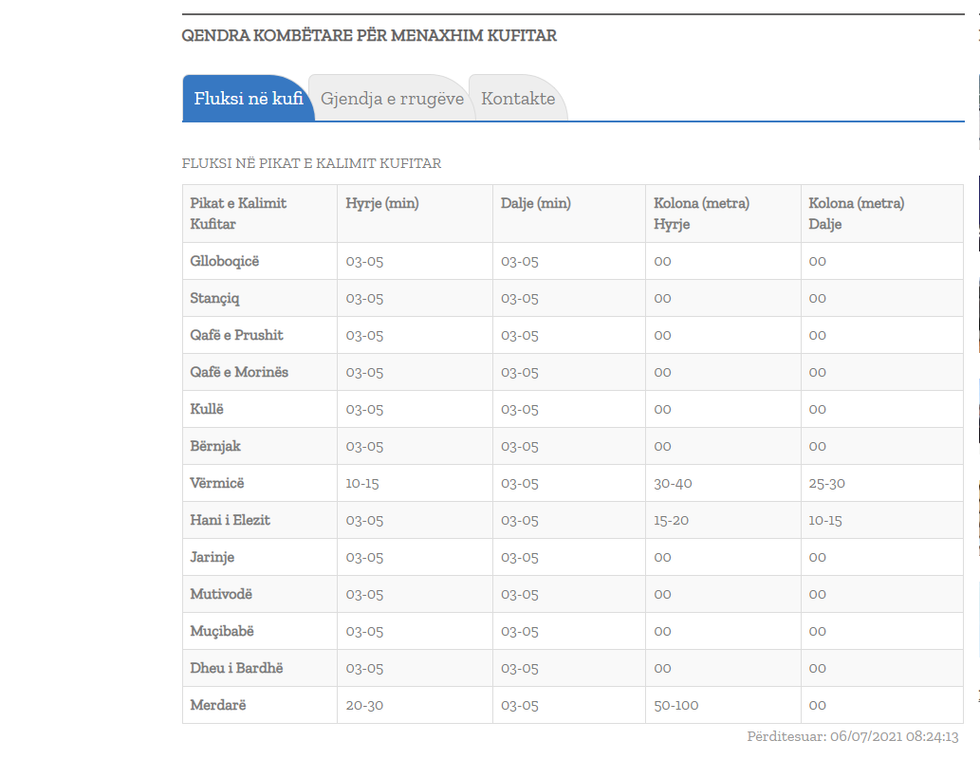
Task: Click the Hyrje (min) column header
Action: (x=382, y=203)
